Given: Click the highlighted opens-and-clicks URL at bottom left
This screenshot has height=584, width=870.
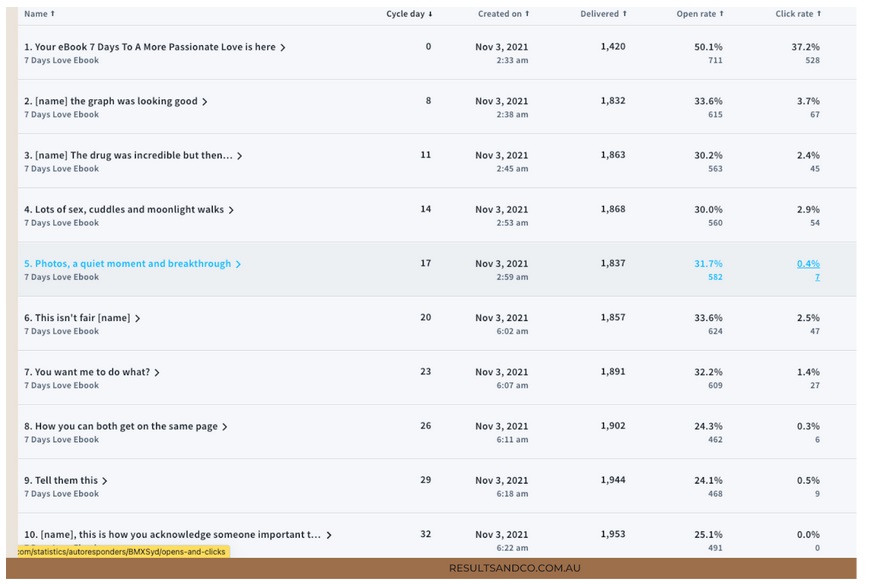Looking at the screenshot, I should [x=119, y=551].
